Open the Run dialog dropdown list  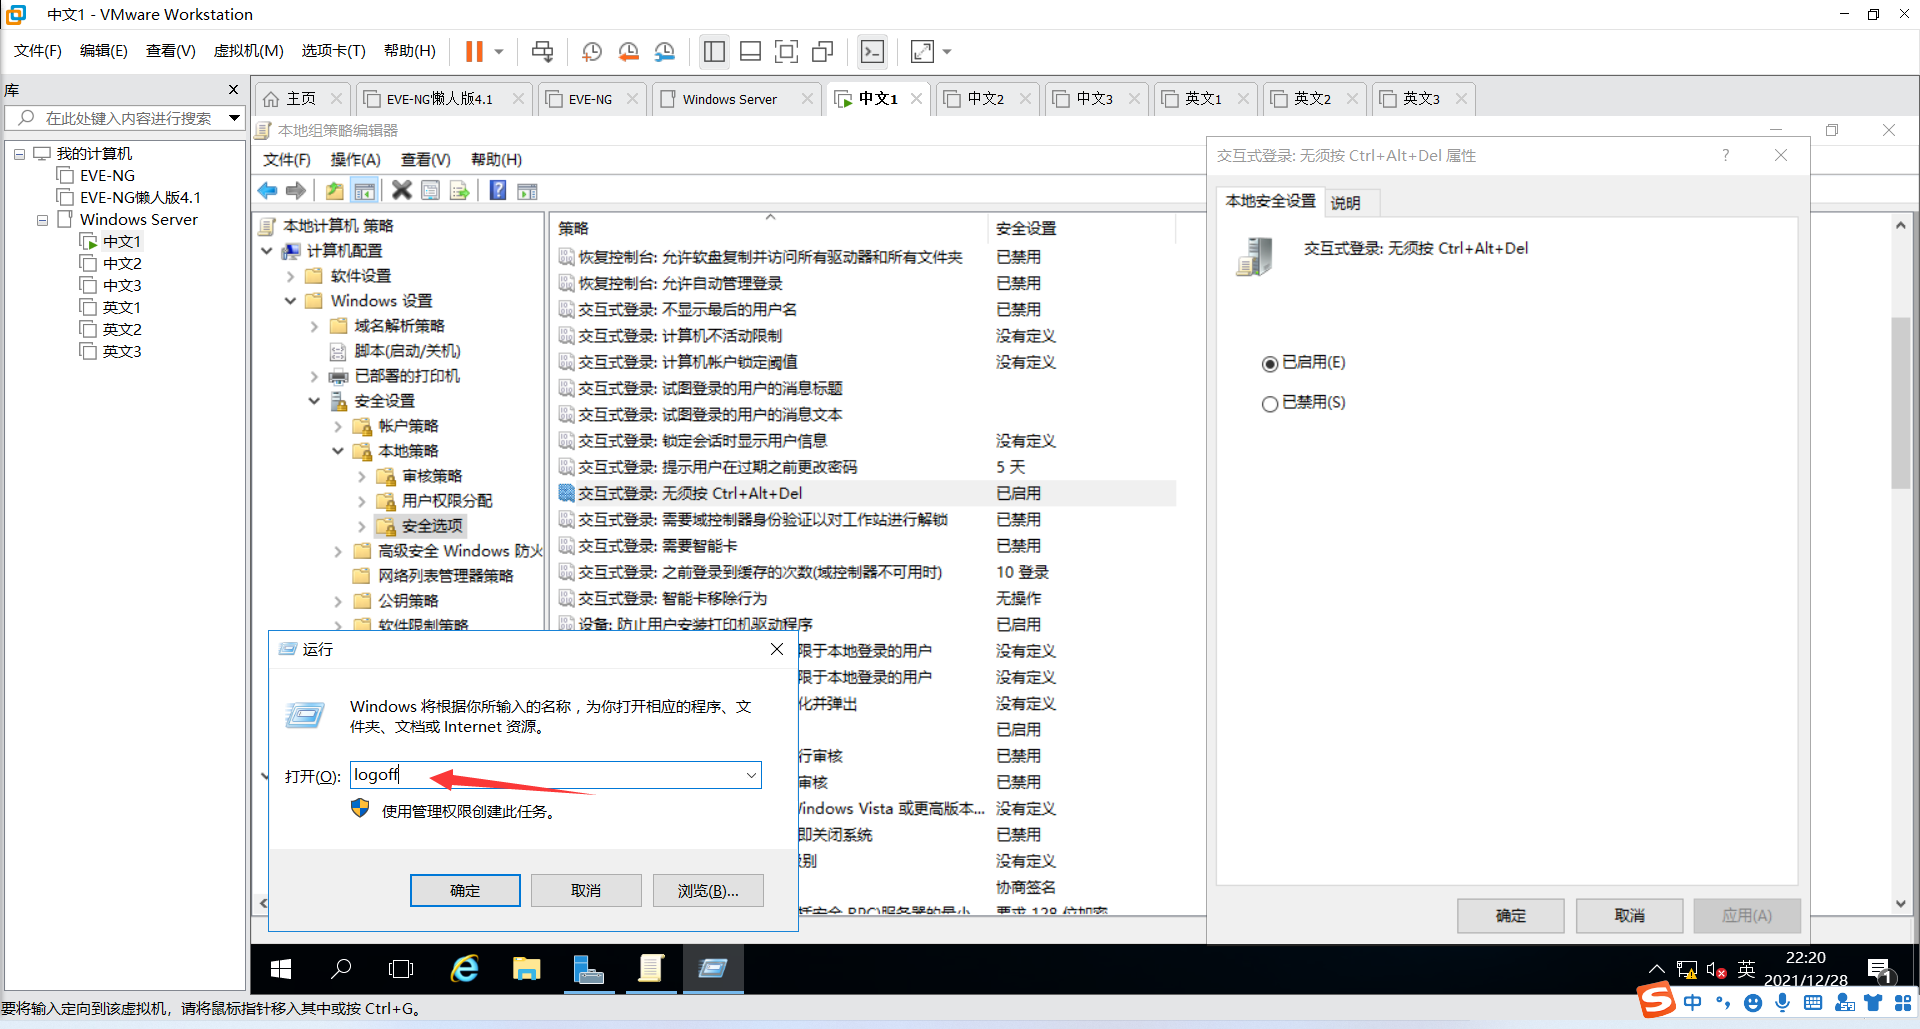[x=750, y=774]
